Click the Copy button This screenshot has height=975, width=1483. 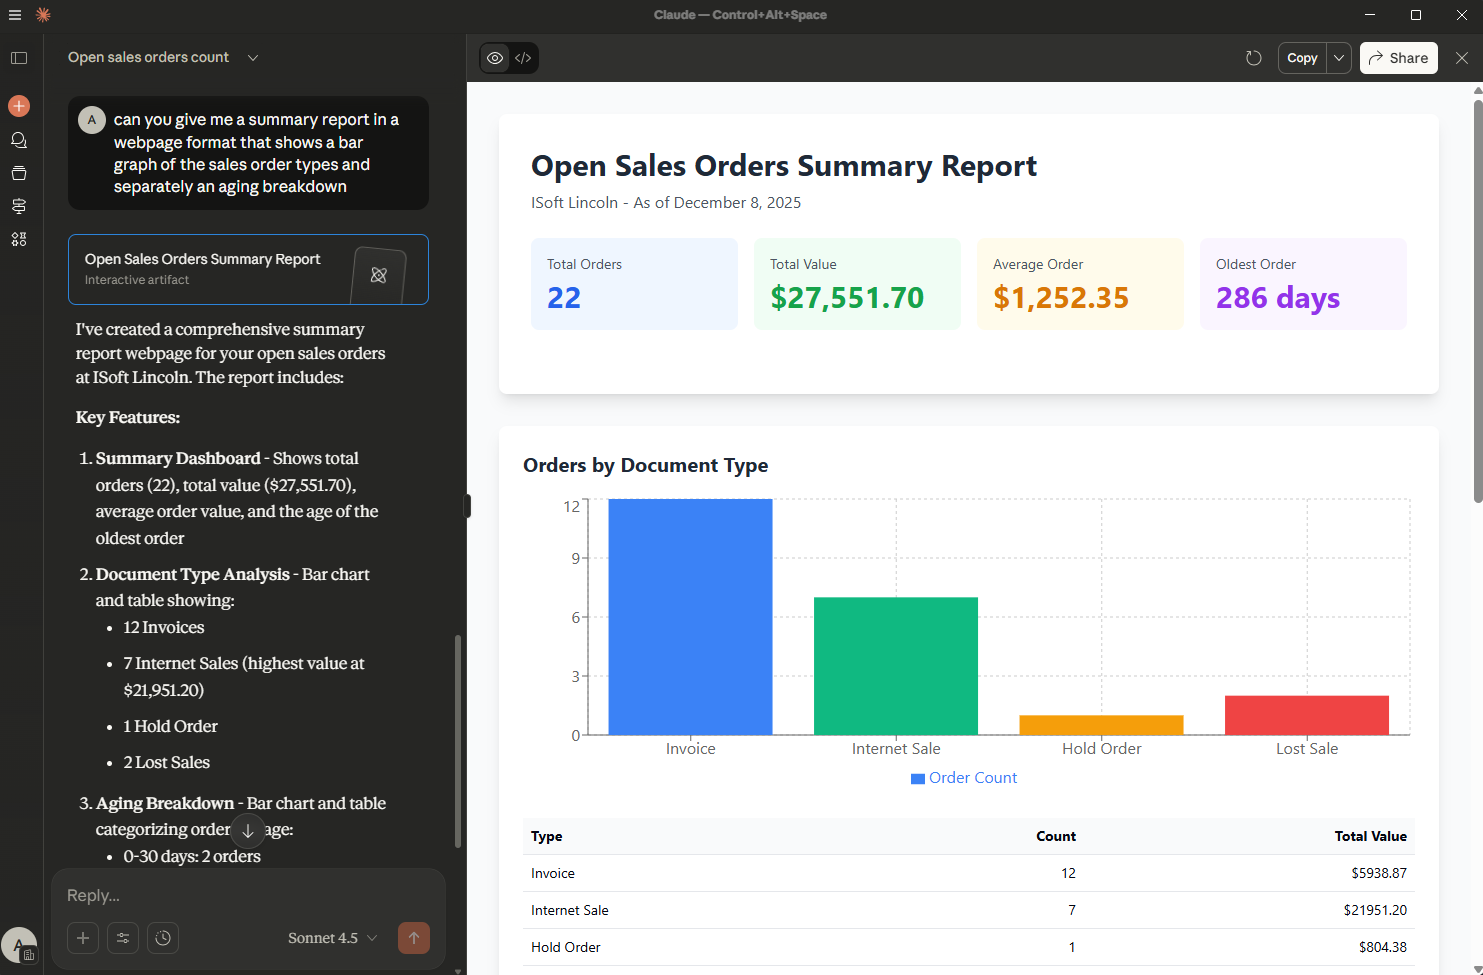[1302, 58]
